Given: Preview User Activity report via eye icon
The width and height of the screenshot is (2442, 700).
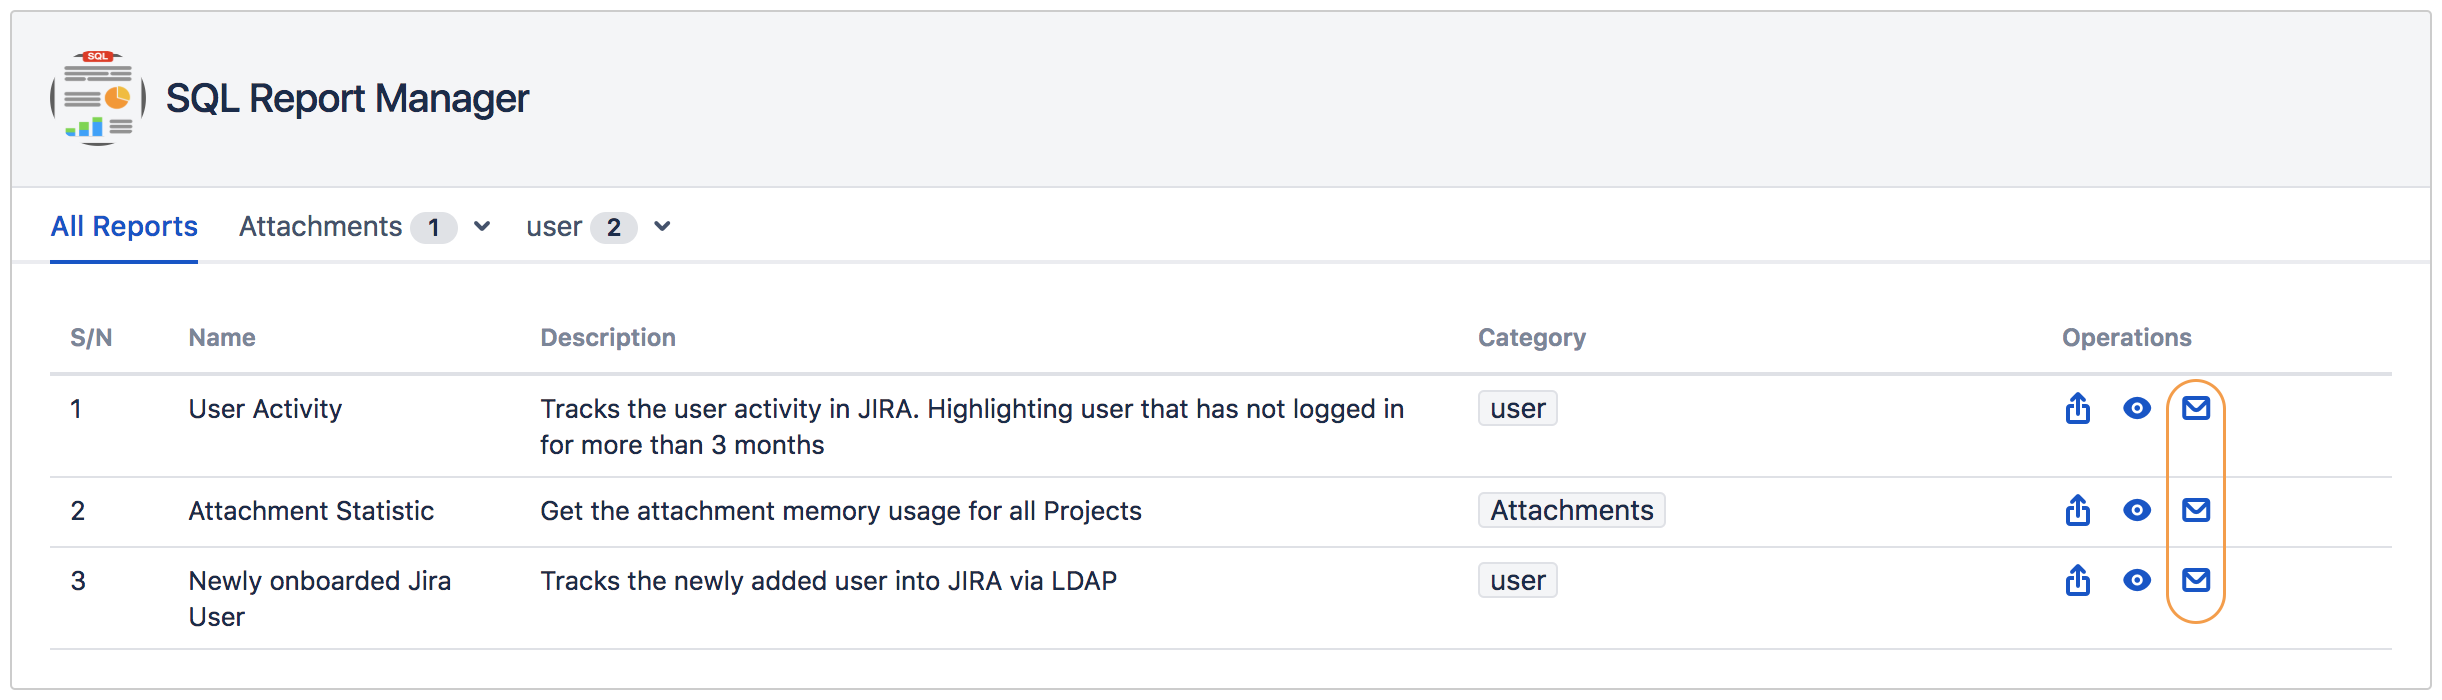Looking at the screenshot, I should (2136, 408).
